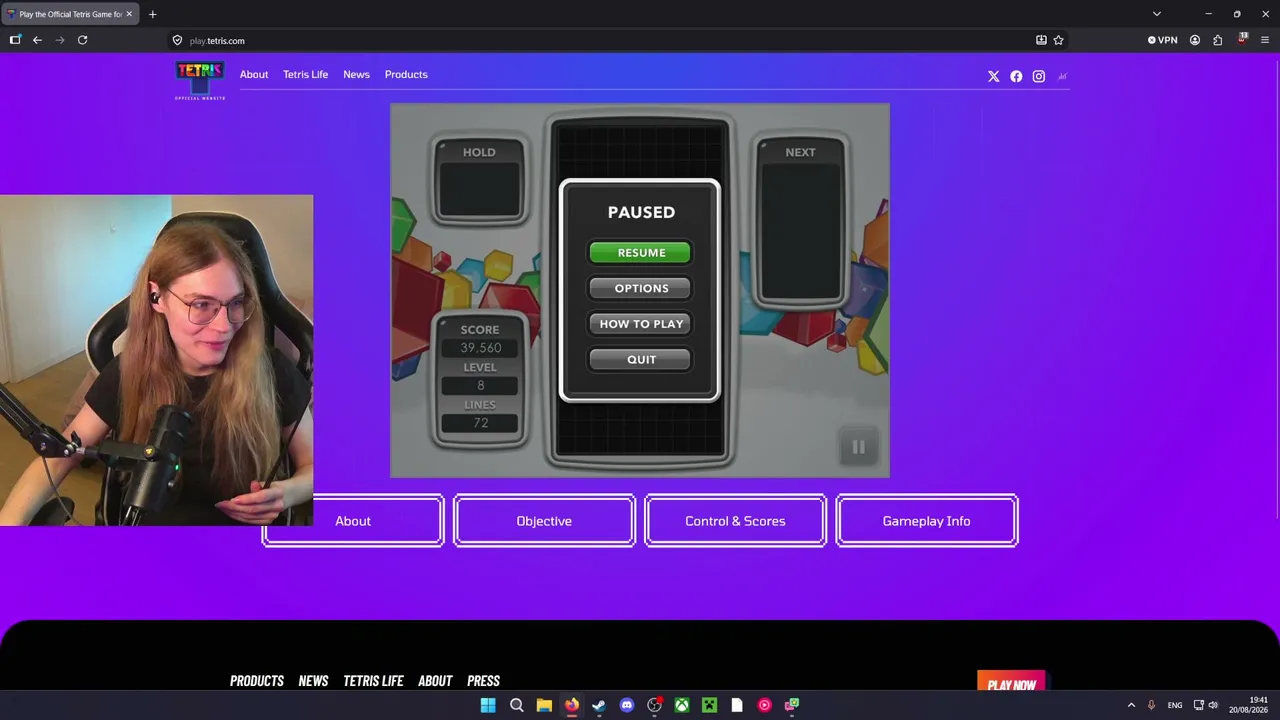Open OBS Studio from the taskbar
Viewport: 1280px width, 720px height.
654,705
